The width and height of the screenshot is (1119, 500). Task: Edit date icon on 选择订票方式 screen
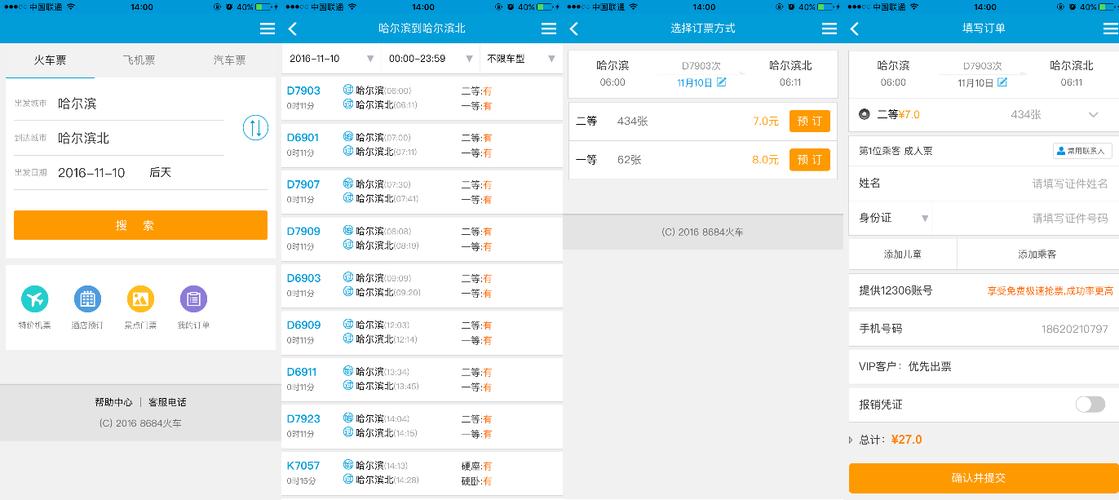(721, 82)
